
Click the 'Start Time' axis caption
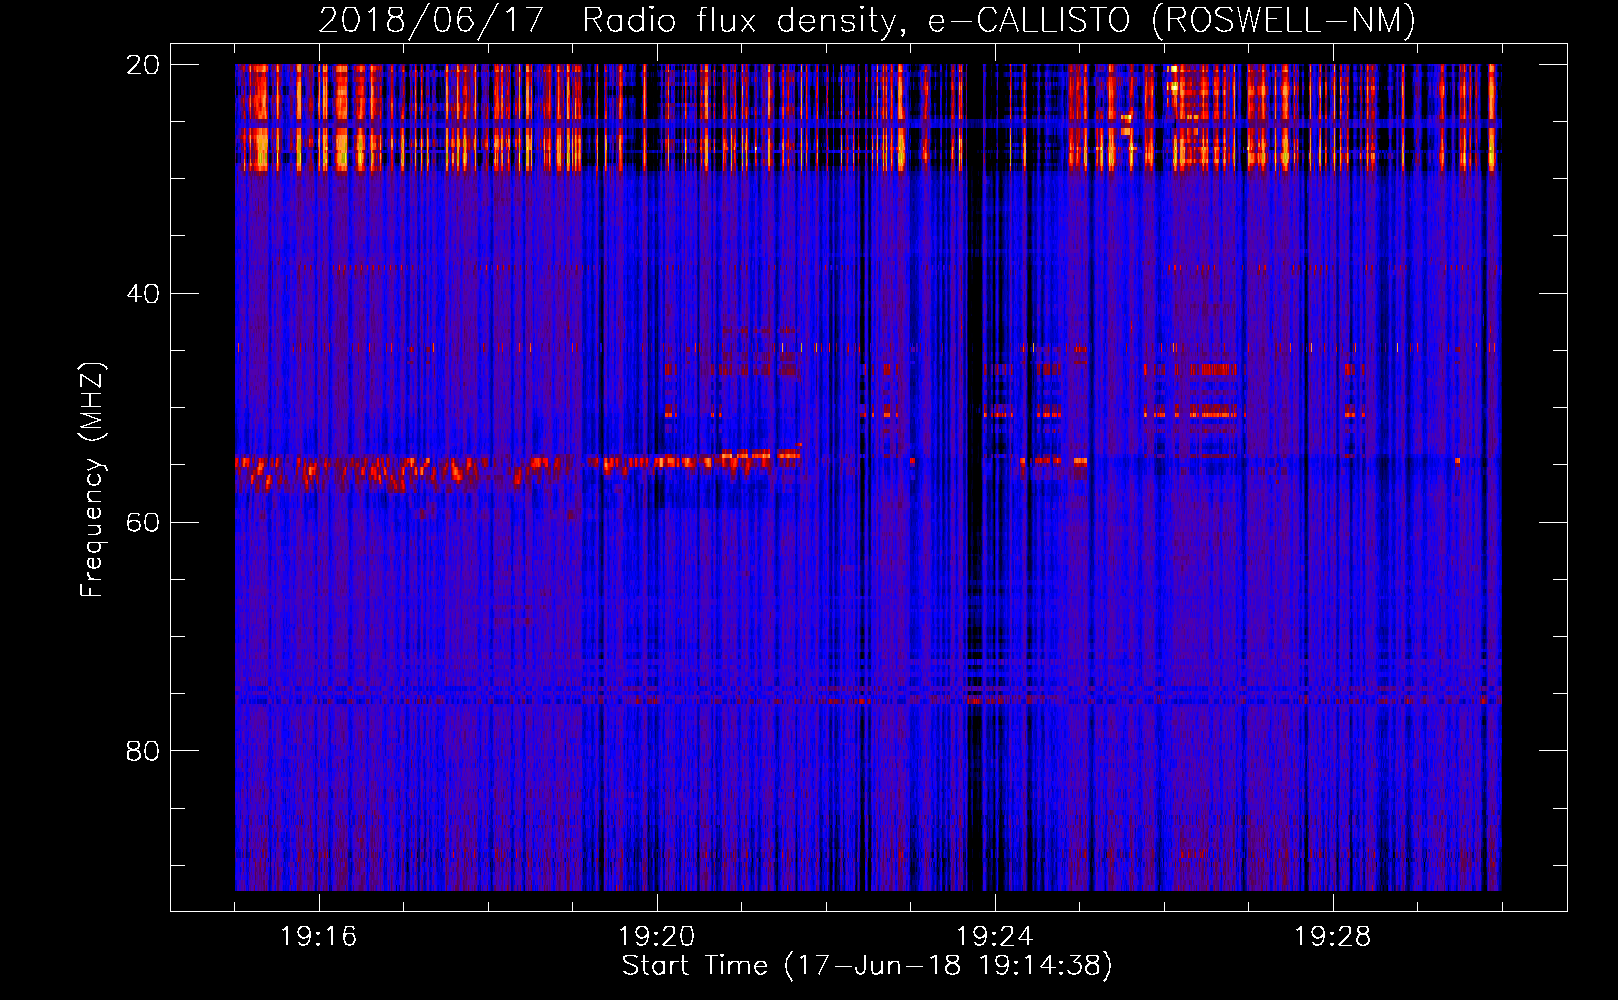pyautogui.click(x=867, y=966)
